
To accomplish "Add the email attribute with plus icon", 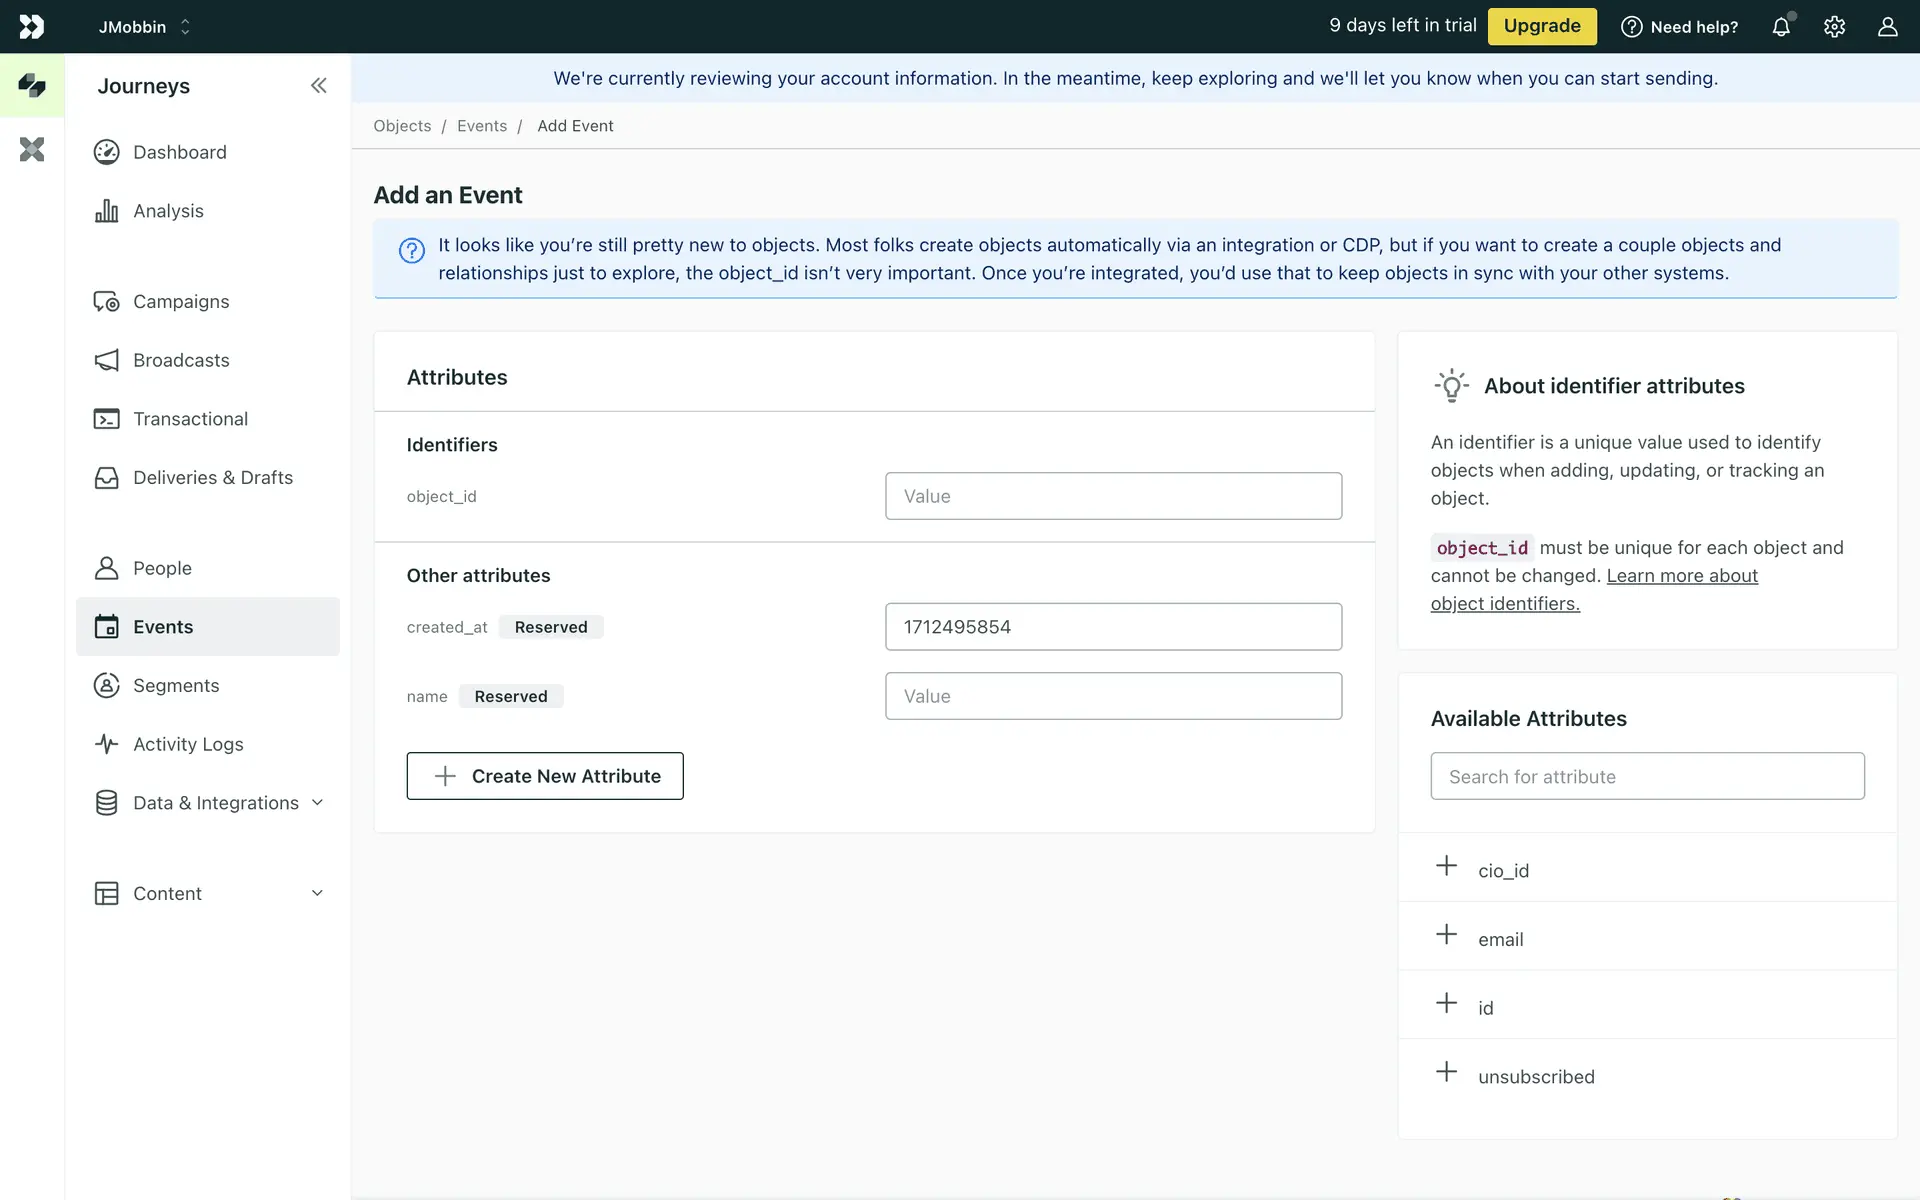I will click(1446, 935).
